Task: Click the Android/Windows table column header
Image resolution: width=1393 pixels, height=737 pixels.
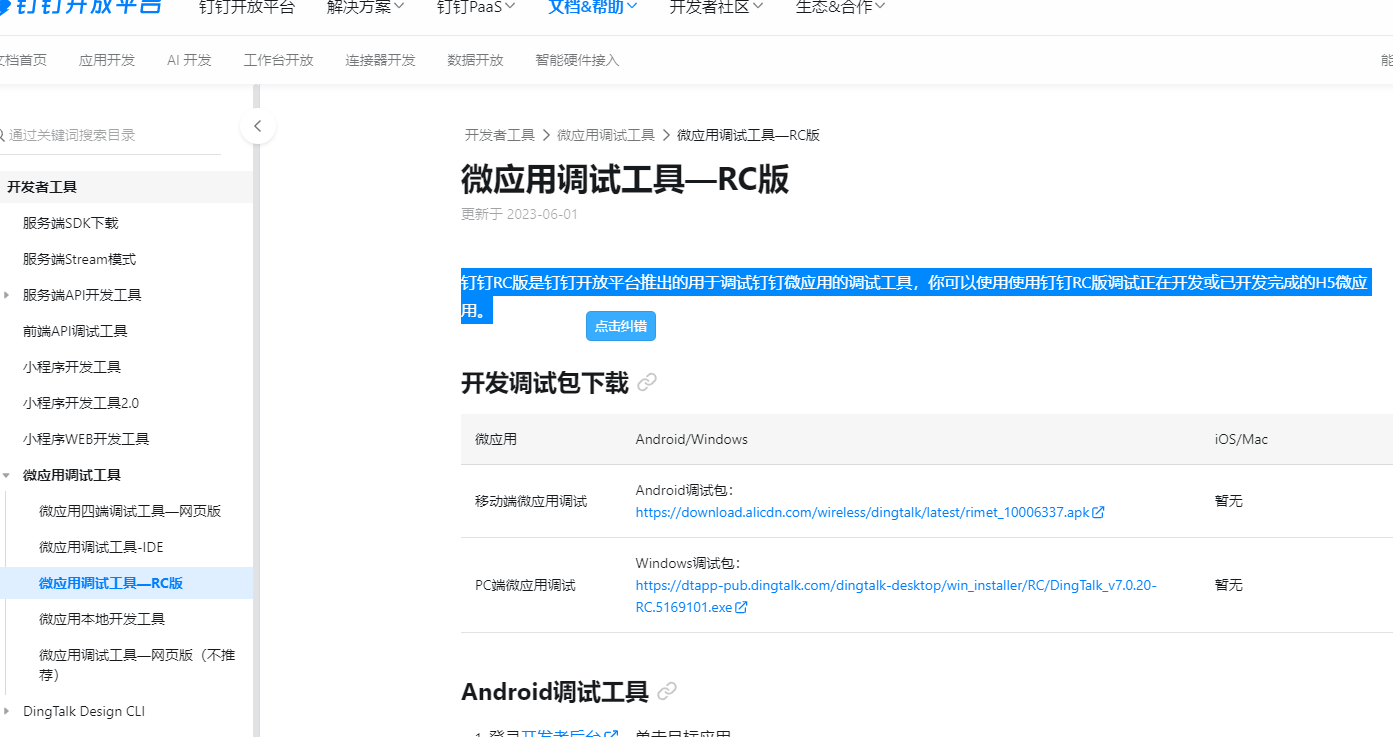Action: [x=692, y=439]
